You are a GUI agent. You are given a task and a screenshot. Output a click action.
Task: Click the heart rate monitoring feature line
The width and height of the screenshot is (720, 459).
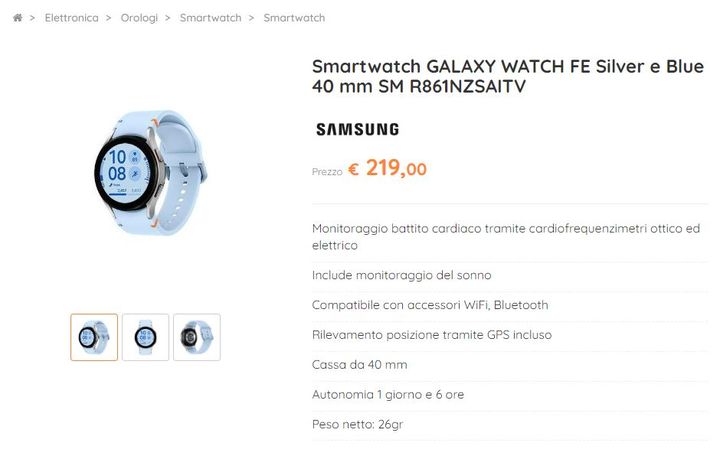click(506, 237)
